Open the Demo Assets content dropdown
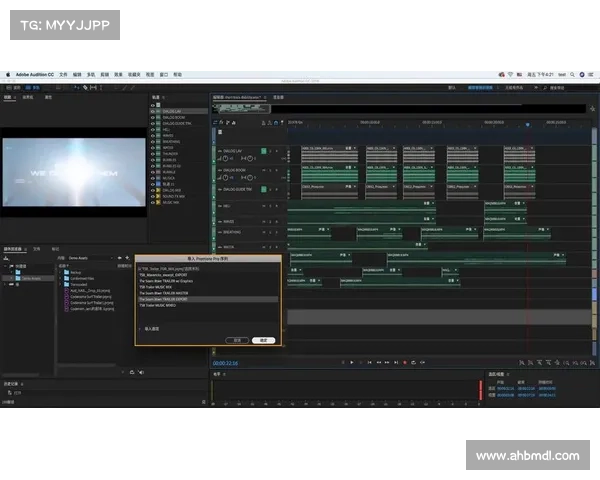Screen dimensions: 600x480 click(x=91, y=258)
